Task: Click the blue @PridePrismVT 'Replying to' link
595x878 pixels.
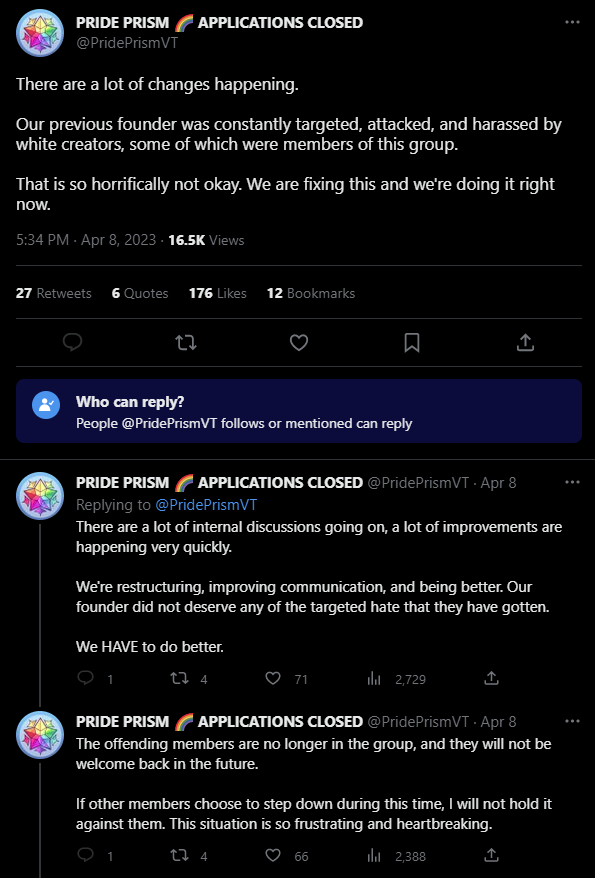Action: 206,505
